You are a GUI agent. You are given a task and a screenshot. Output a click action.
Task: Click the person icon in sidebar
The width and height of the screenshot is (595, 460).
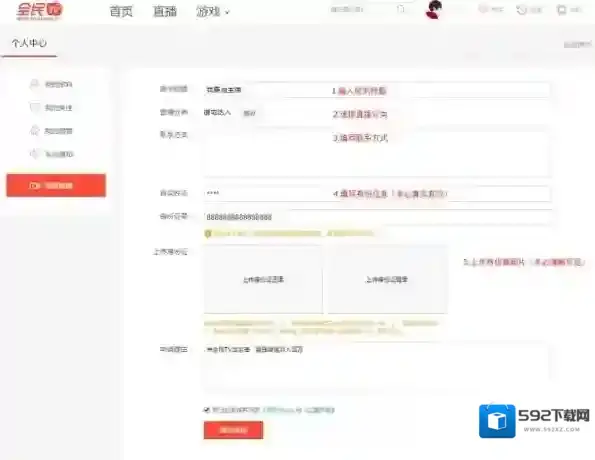[35, 84]
